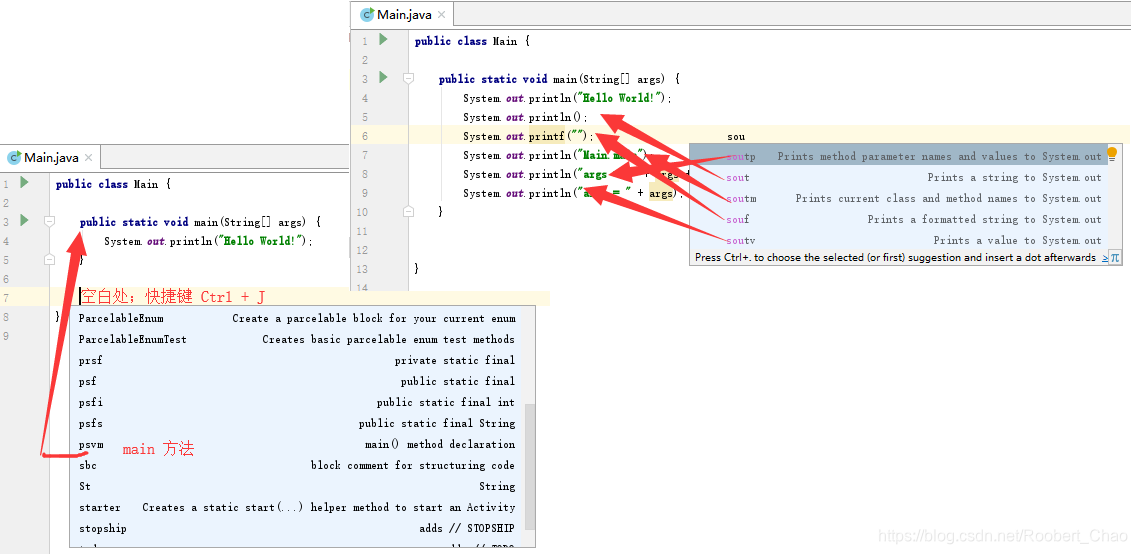
Task: Toggle the pi sort button in completion popup
Action: 1115,257
